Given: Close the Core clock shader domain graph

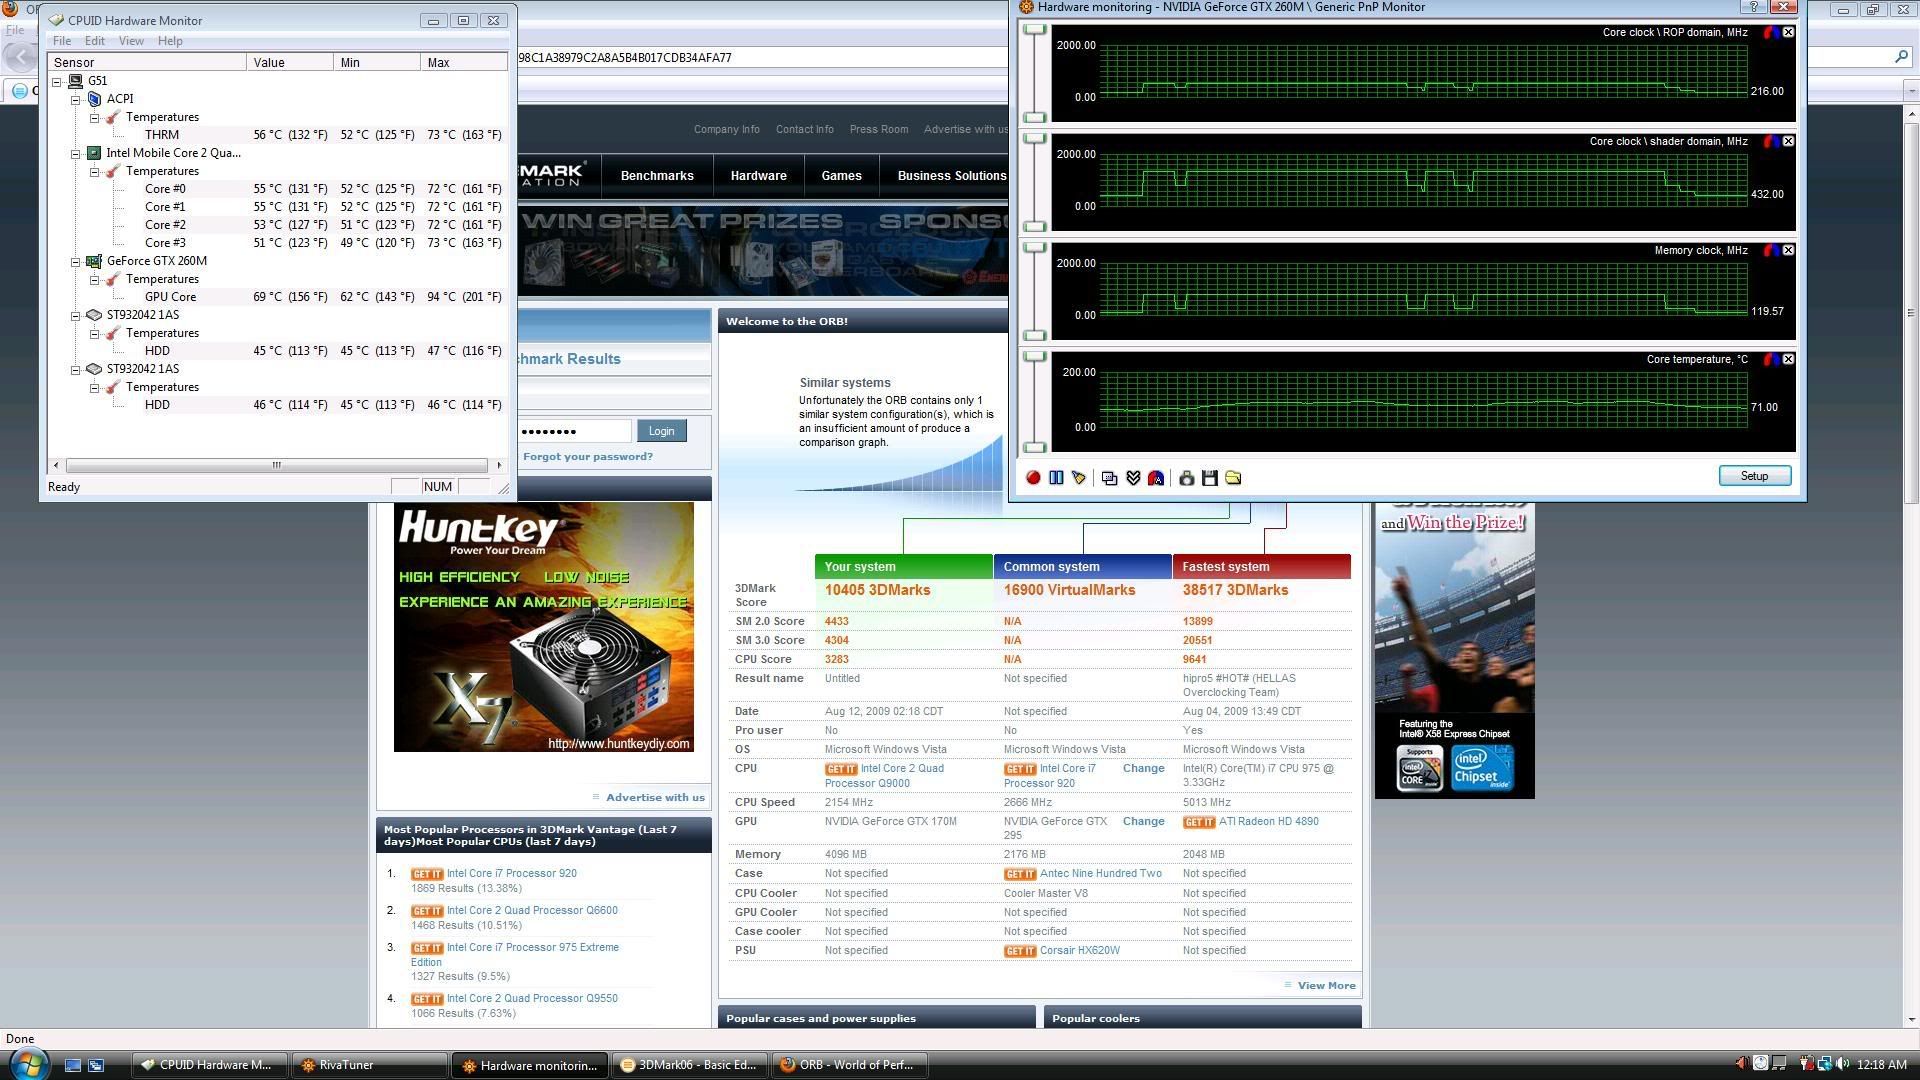Looking at the screenshot, I should pyautogui.click(x=1789, y=141).
